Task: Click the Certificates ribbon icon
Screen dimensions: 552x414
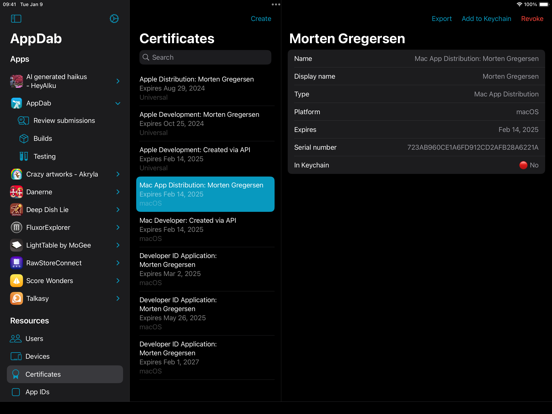Action: 15,374
